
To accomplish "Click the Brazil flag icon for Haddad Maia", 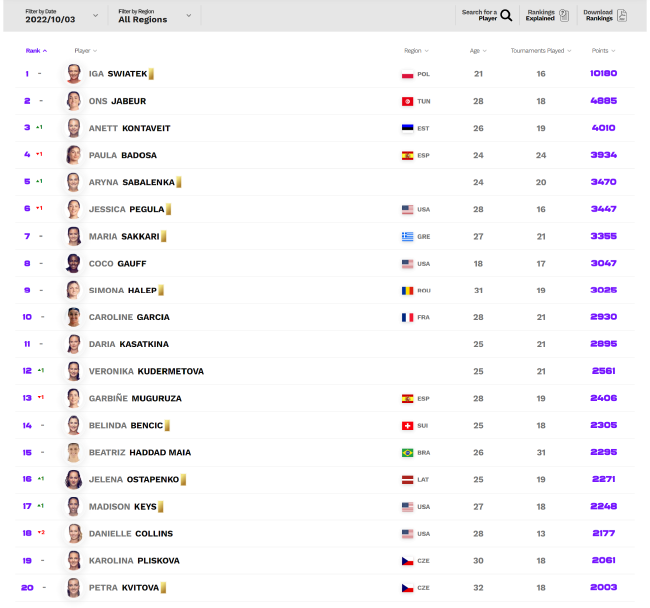I will click(x=407, y=453).
